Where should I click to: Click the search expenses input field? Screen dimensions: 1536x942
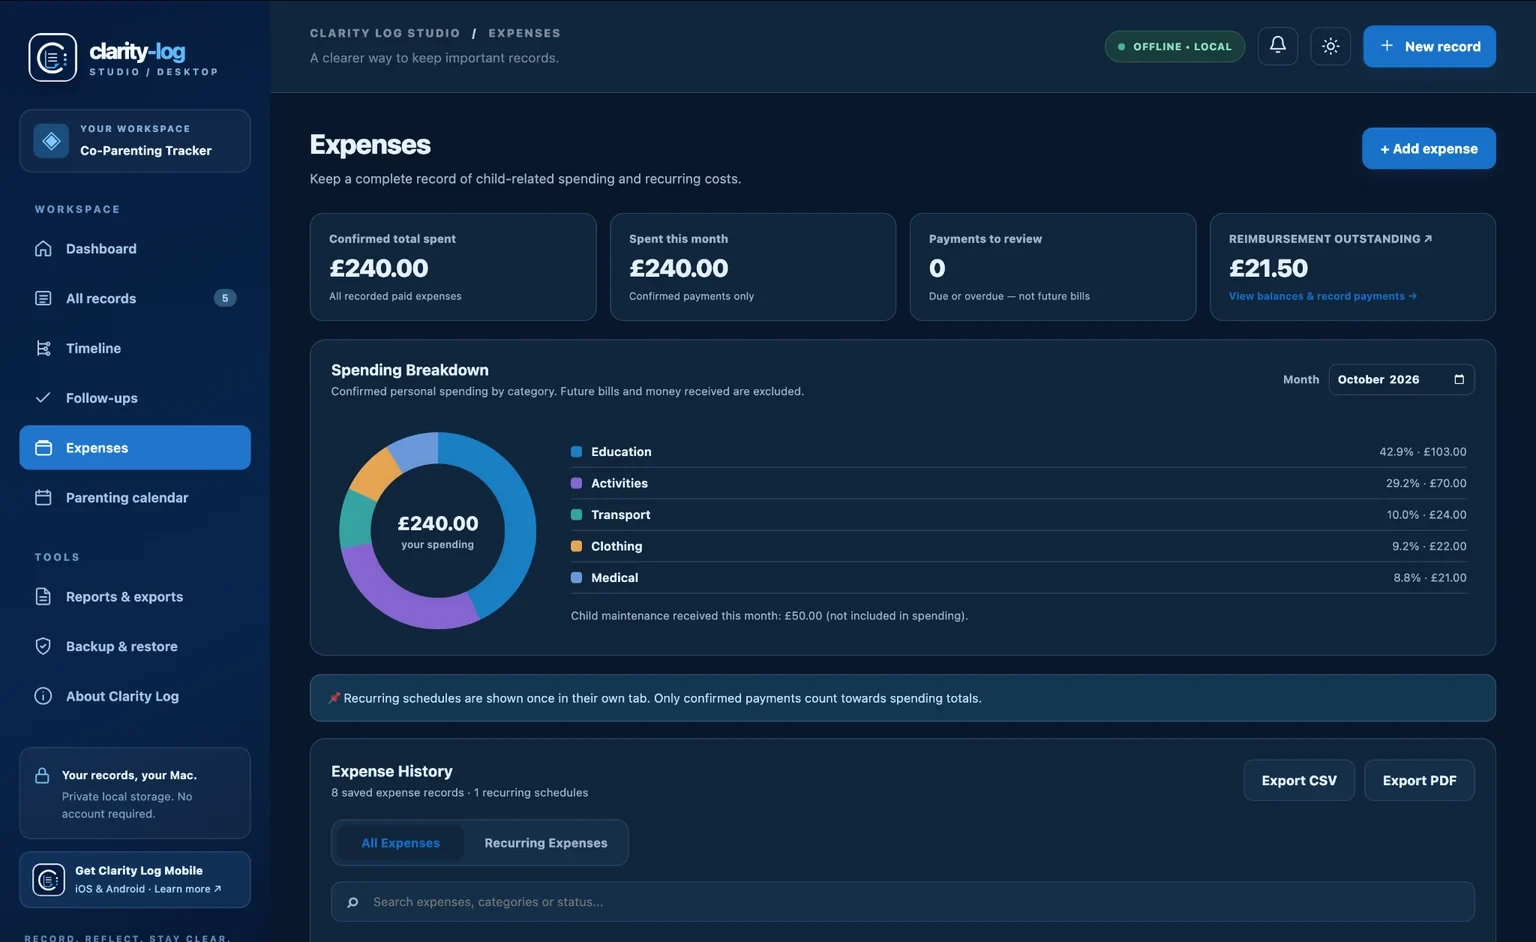pyautogui.click(x=902, y=902)
